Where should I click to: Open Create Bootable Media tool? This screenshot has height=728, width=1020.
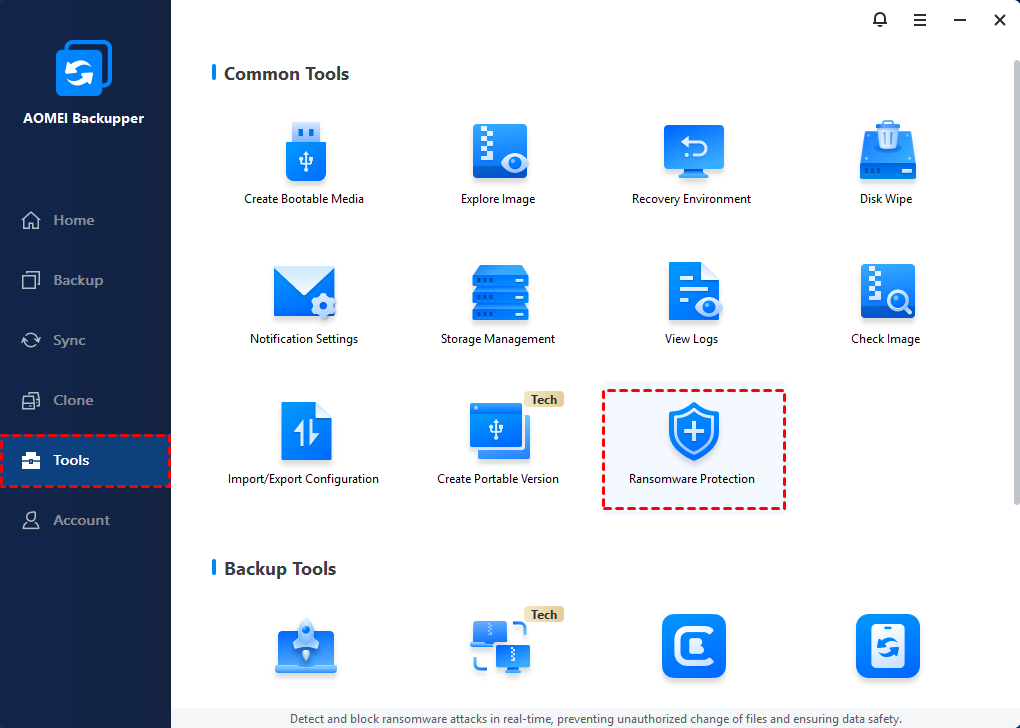[x=304, y=163]
